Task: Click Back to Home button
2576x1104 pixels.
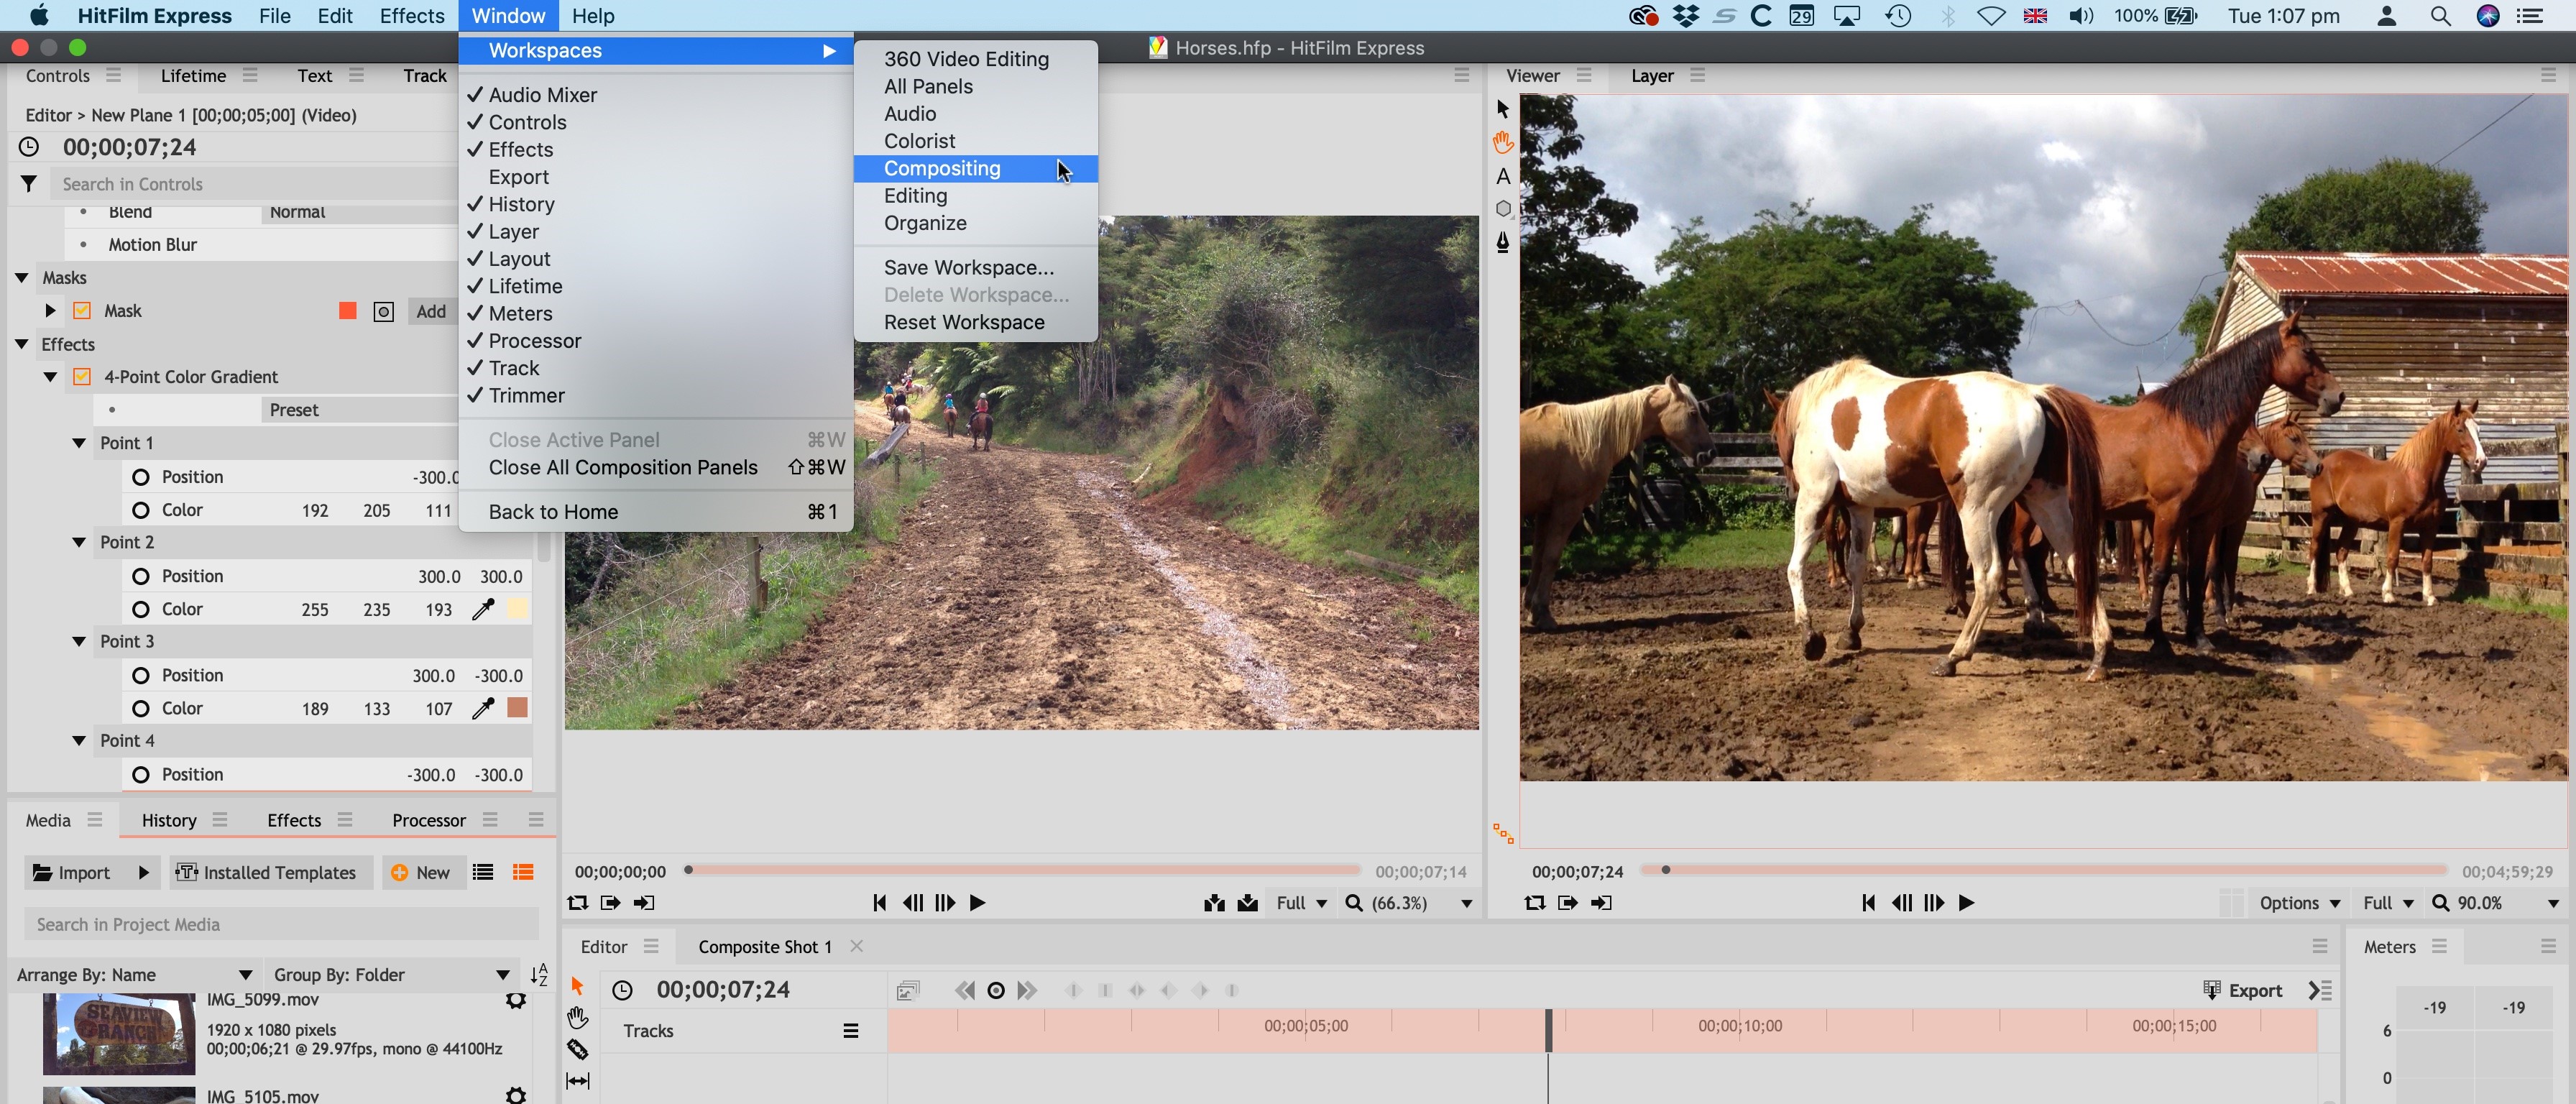Action: tap(553, 511)
